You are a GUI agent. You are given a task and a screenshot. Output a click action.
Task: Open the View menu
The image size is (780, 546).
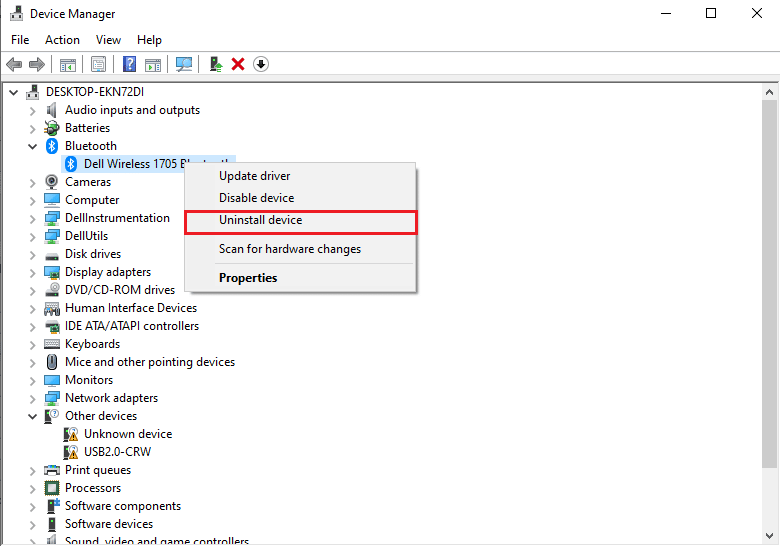click(x=108, y=40)
